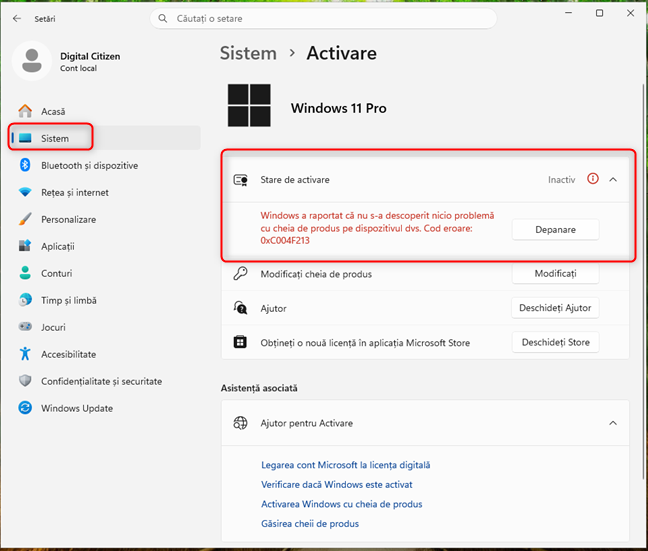Click the Microsoft Store bag icon
The image size is (648, 551).
pos(240,342)
